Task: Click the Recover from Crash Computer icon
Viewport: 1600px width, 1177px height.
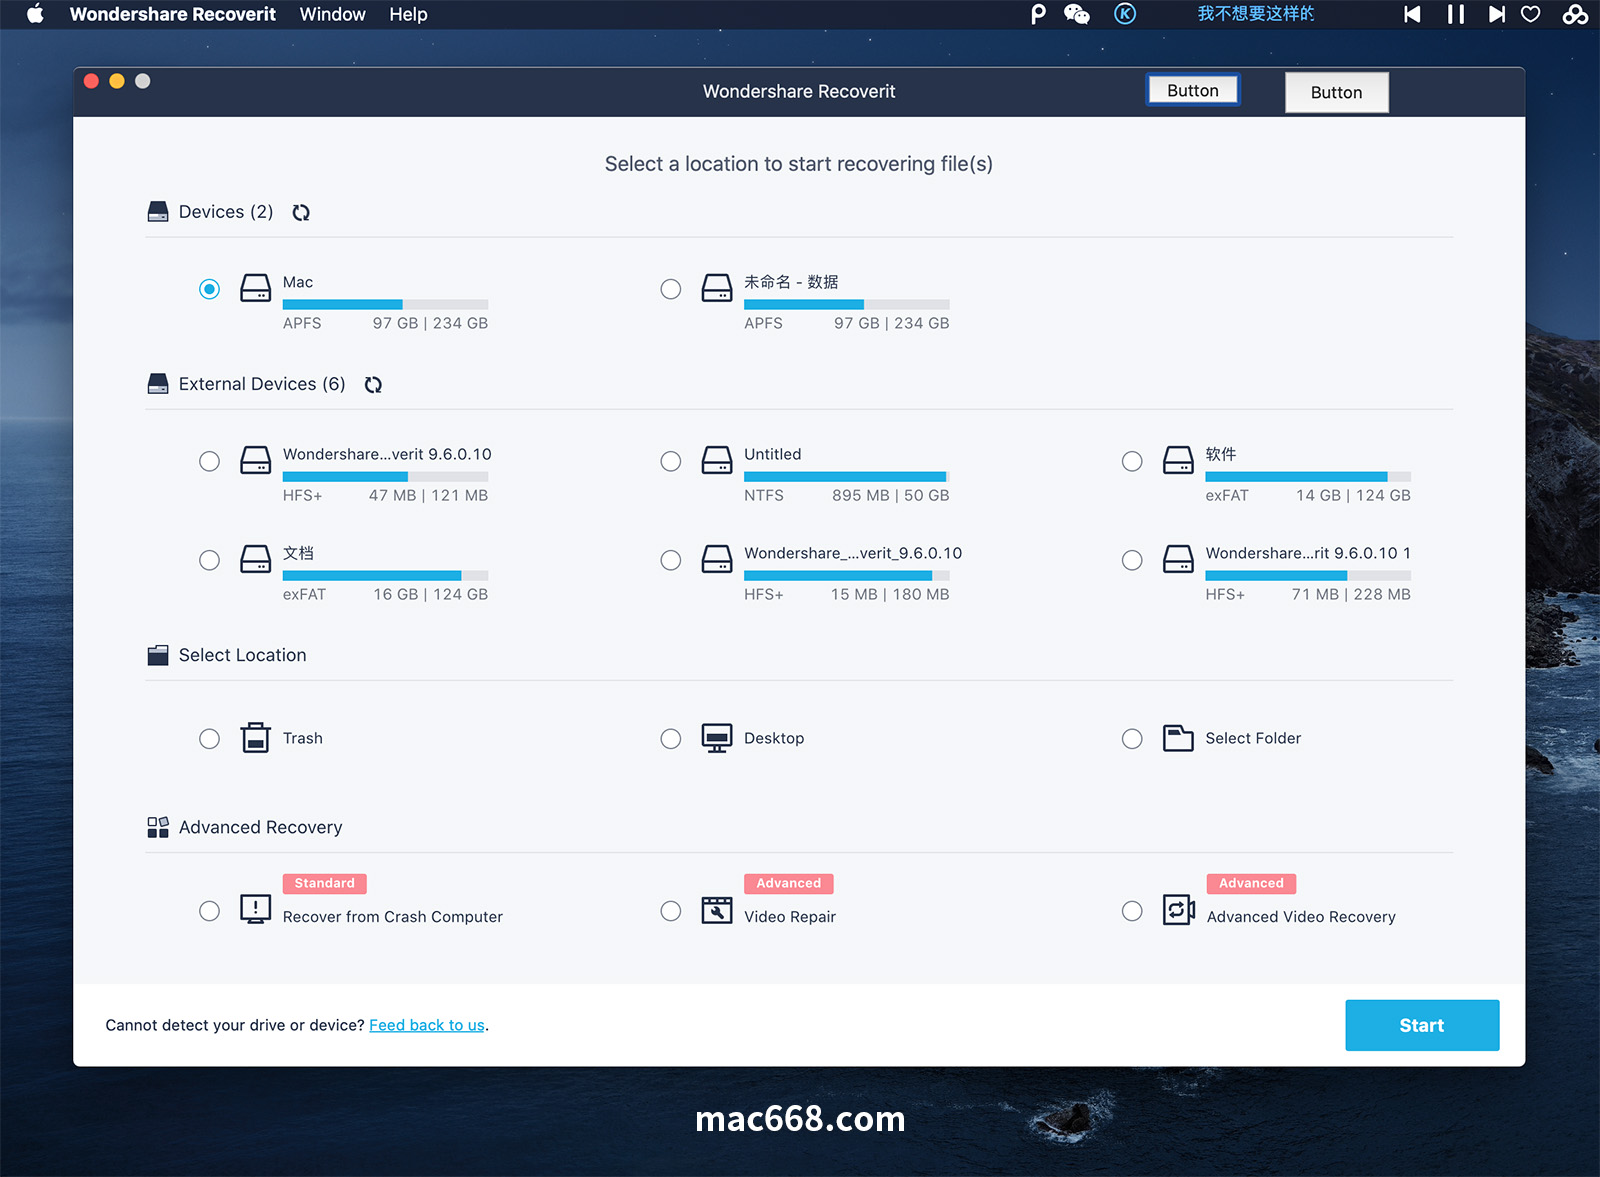Action: [x=256, y=909]
